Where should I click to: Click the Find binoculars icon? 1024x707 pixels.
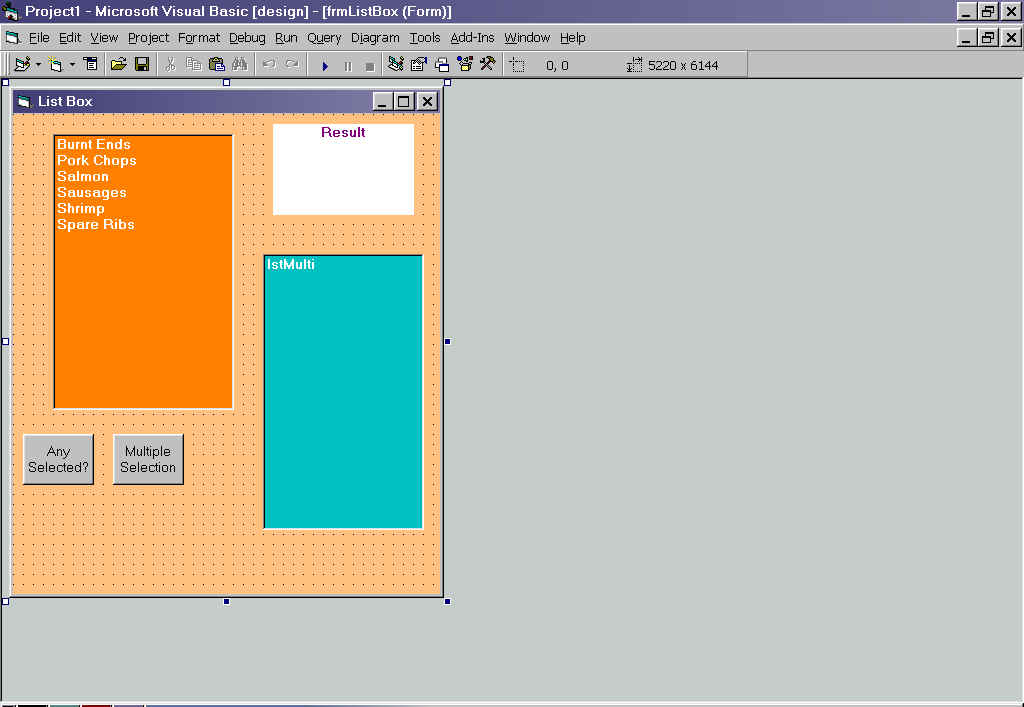coord(240,65)
